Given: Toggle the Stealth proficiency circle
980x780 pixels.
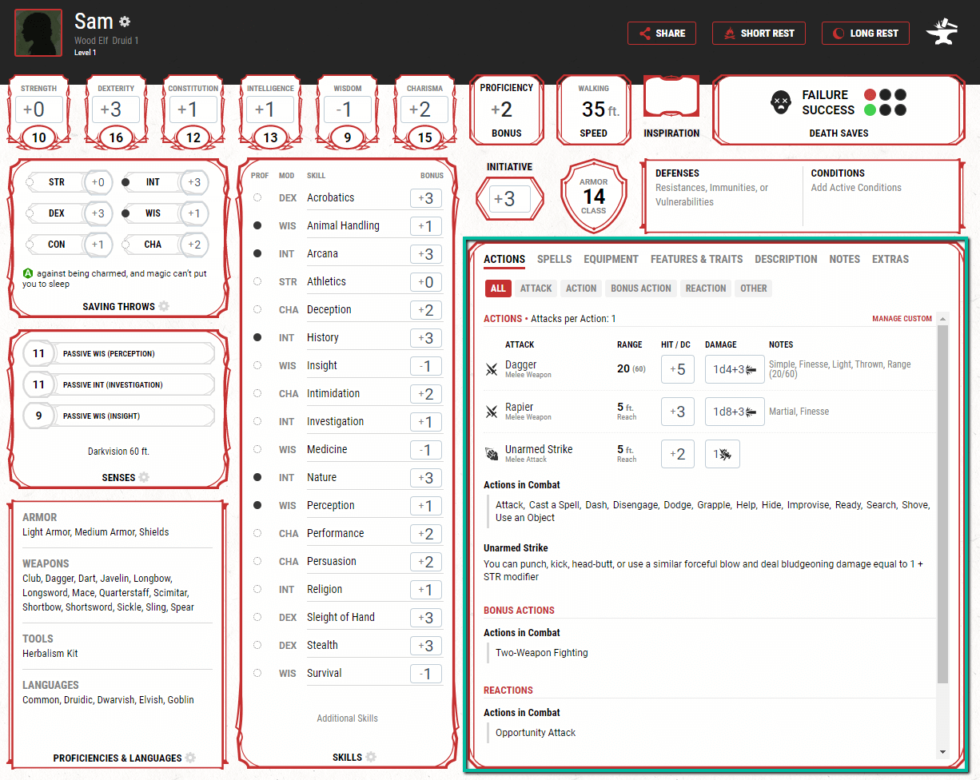Looking at the screenshot, I should [x=258, y=645].
